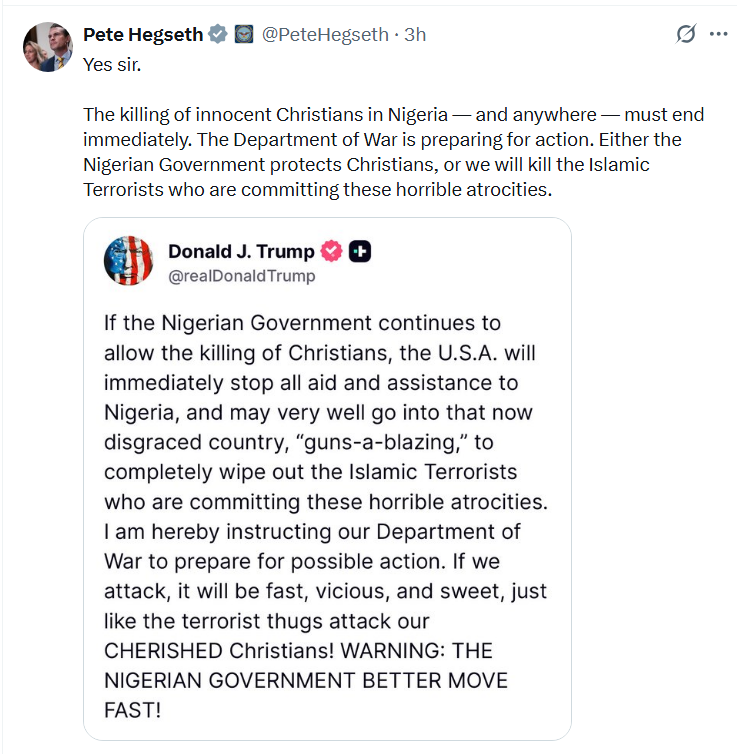Click the Pete Hegseth display name
737x754 pixels.
point(142,34)
